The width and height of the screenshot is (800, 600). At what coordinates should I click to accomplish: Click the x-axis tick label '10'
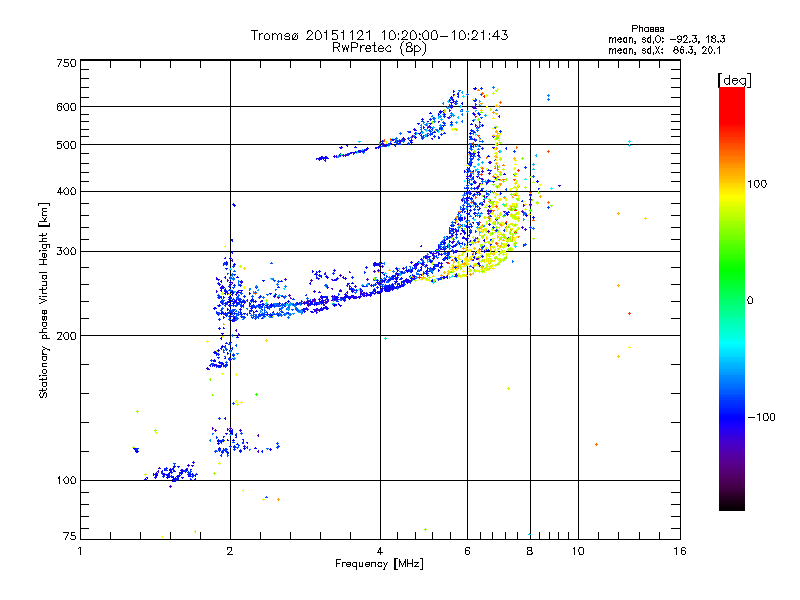pos(578,551)
